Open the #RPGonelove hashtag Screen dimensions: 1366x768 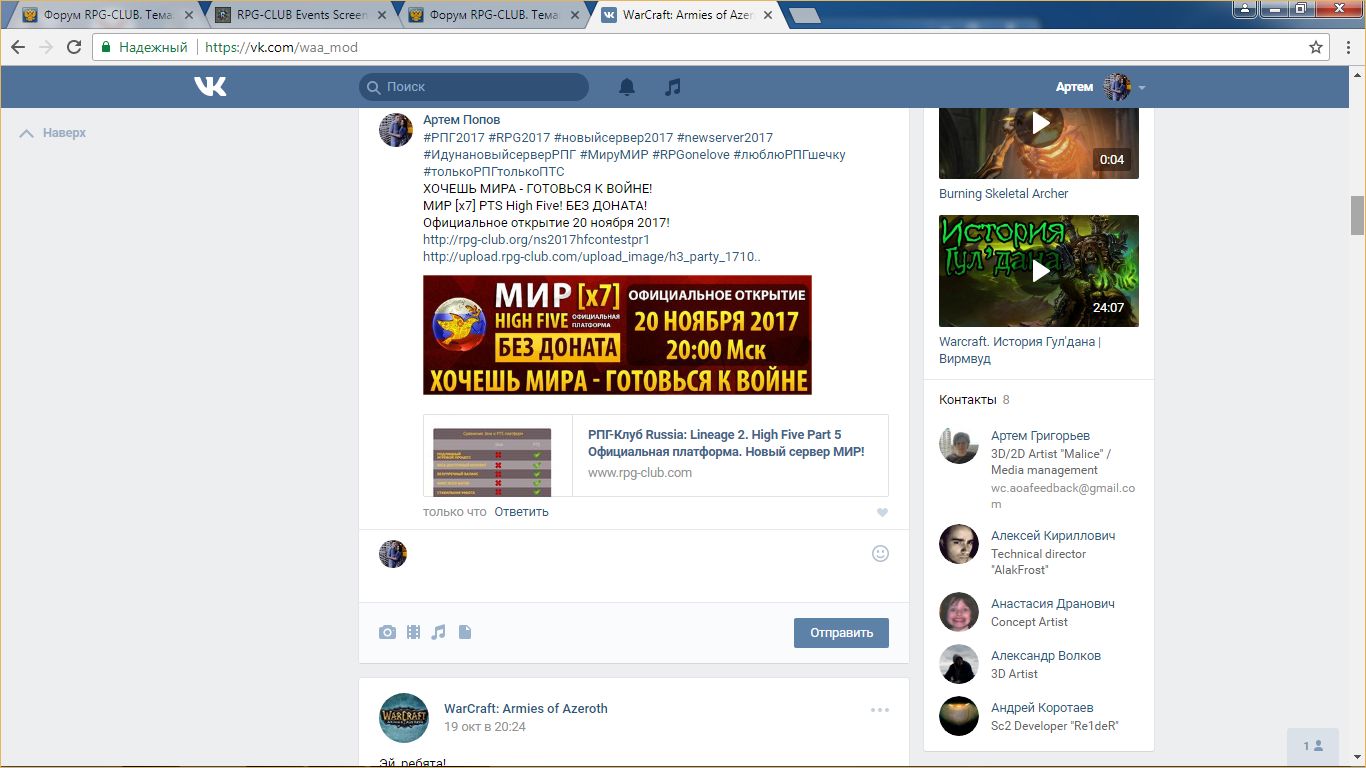tap(690, 155)
